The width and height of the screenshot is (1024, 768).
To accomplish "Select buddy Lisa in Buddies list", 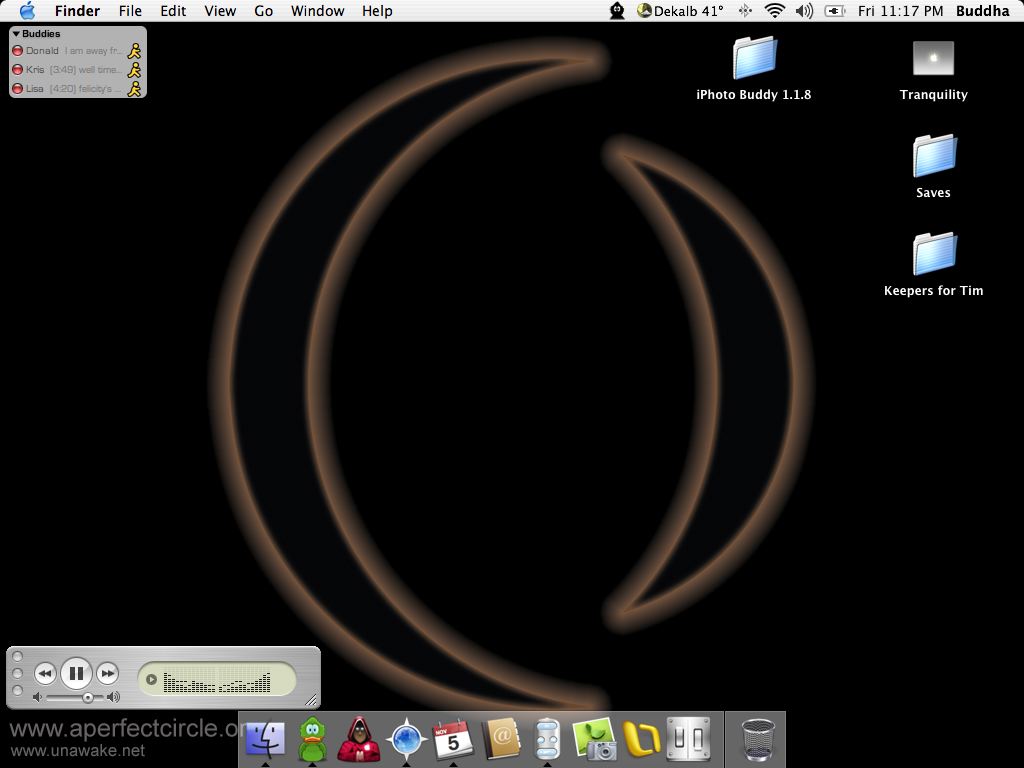I will (77, 89).
